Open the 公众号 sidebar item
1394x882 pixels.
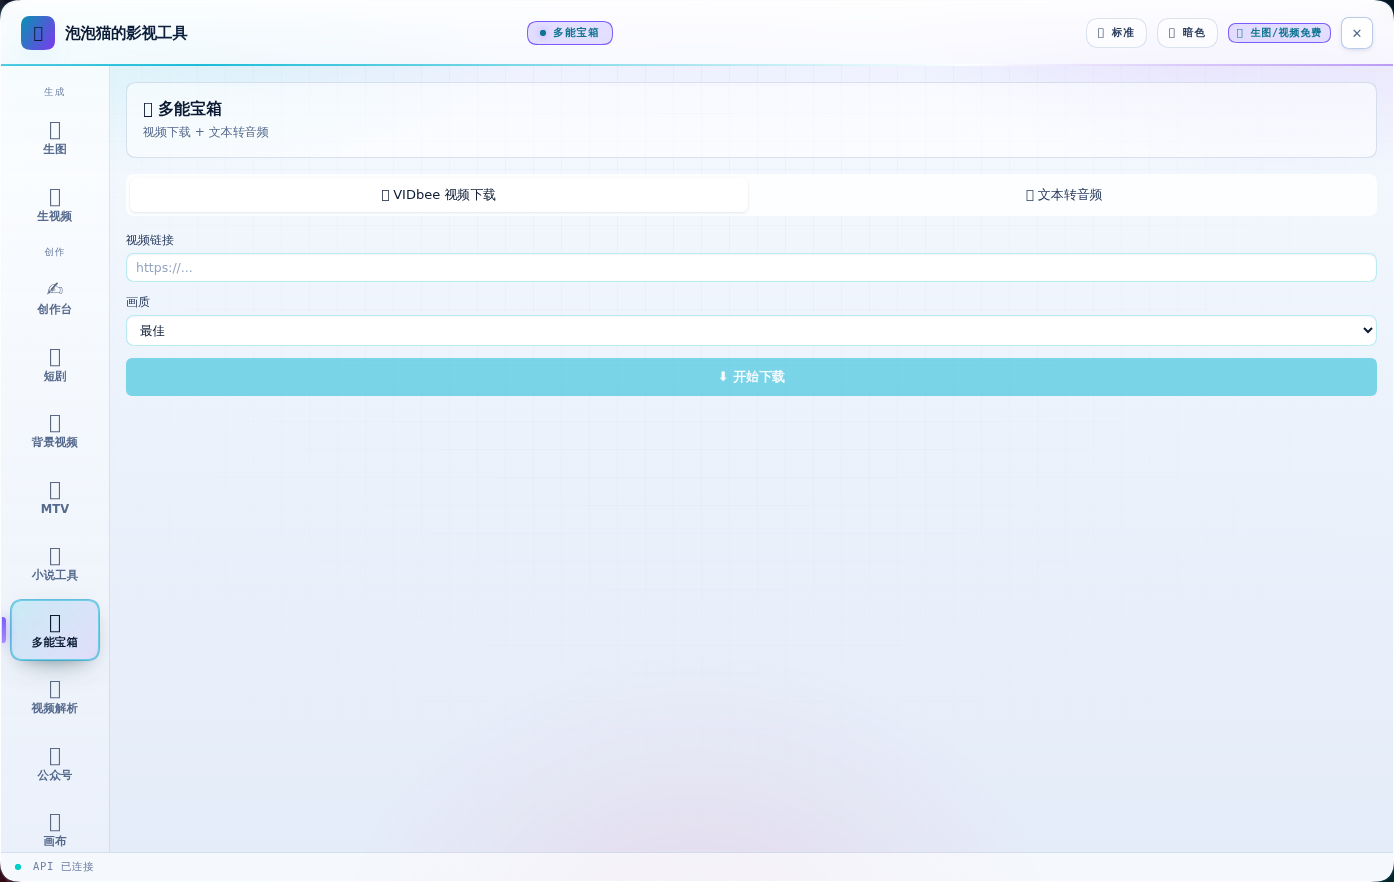coord(55,764)
